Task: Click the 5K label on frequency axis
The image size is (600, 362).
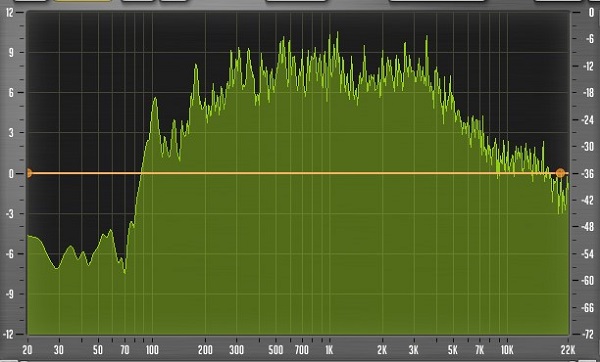Action: (453, 350)
